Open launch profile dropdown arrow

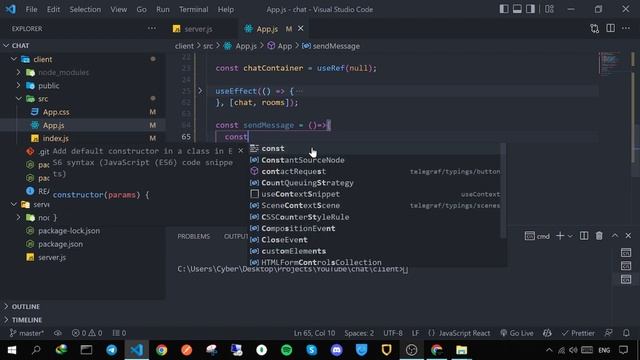(570, 236)
